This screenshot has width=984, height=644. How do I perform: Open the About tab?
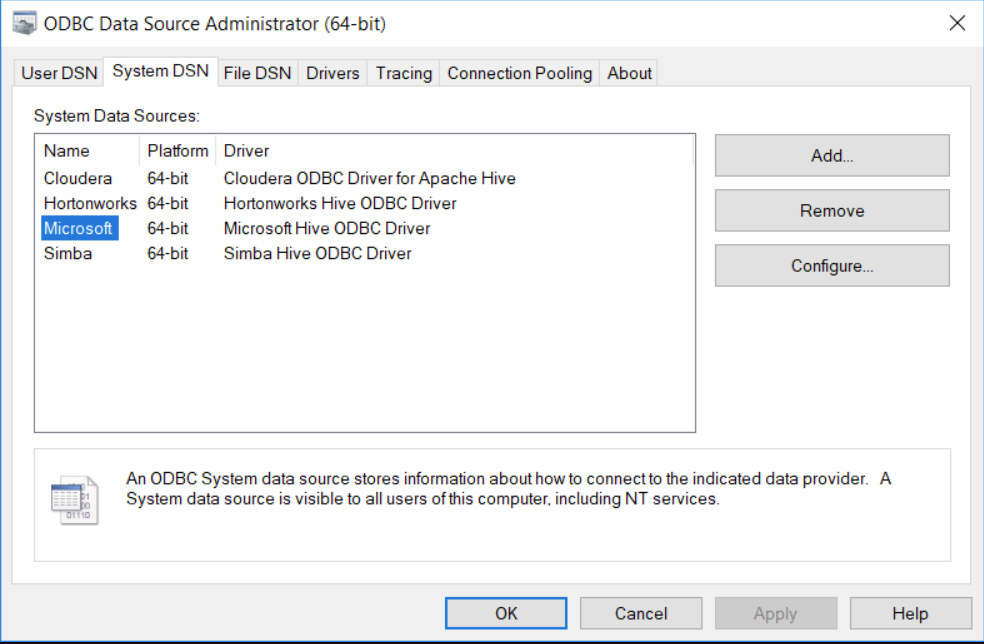(x=629, y=73)
